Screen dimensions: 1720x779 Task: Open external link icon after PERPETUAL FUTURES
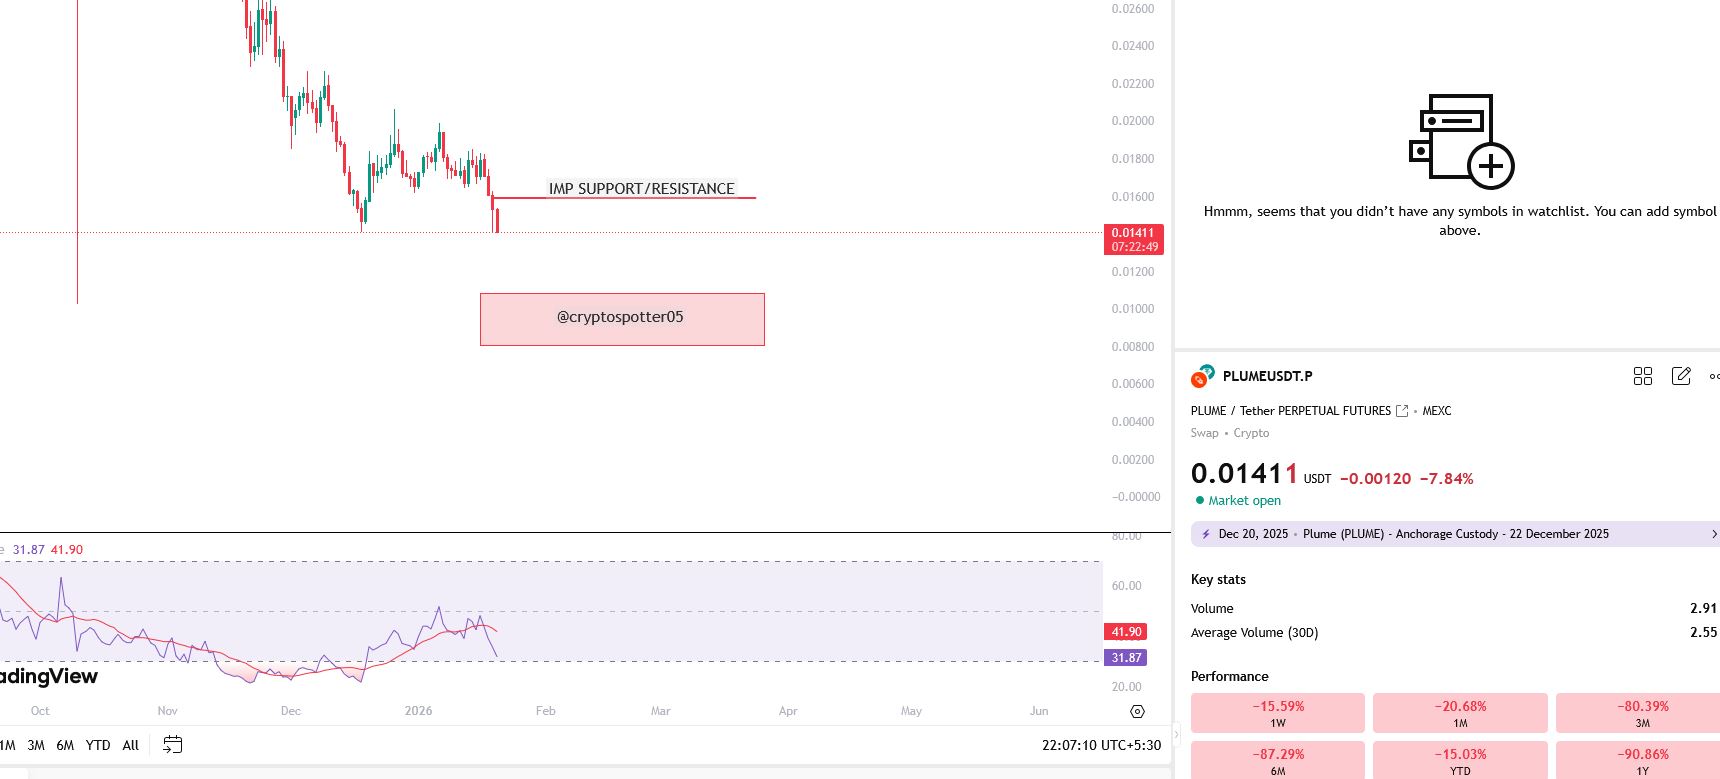click(1402, 411)
